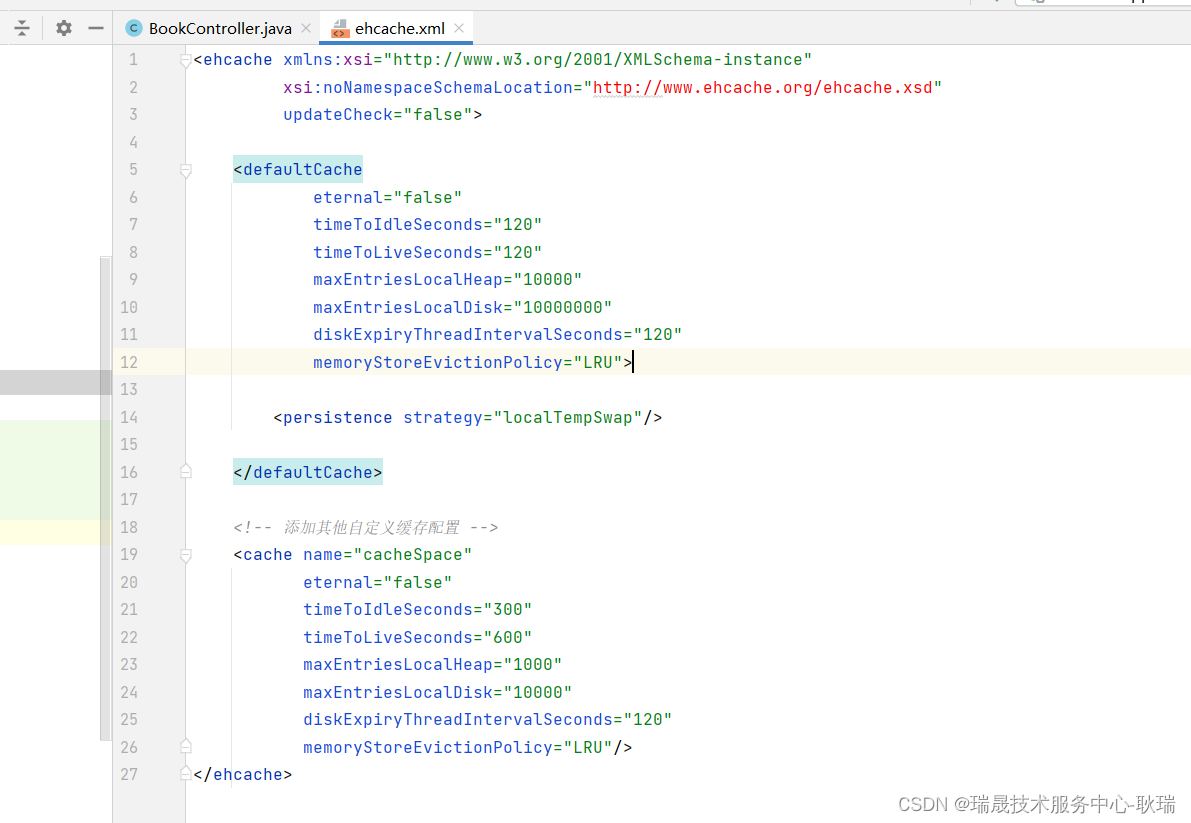Image resolution: width=1191 pixels, height=823 pixels.
Task: Collapse the cacheSpace cache element fold arrow
Action: (x=185, y=554)
